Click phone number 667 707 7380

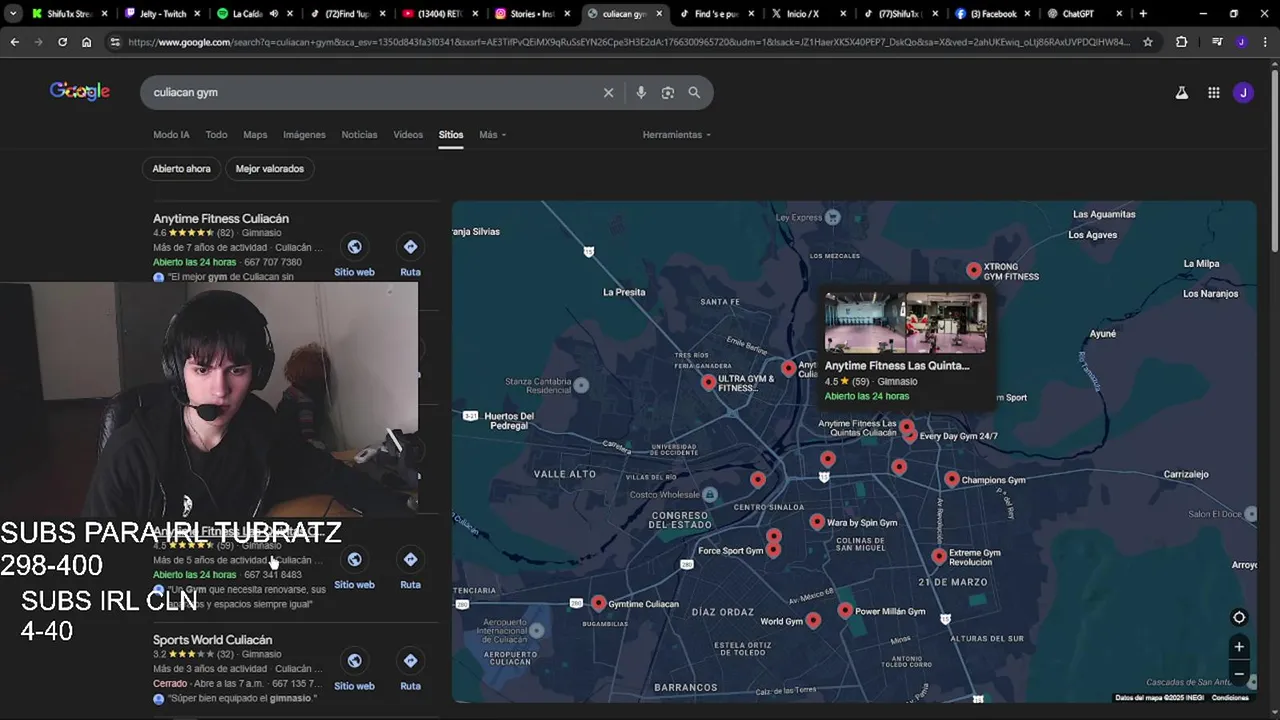[x=272, y=262]
